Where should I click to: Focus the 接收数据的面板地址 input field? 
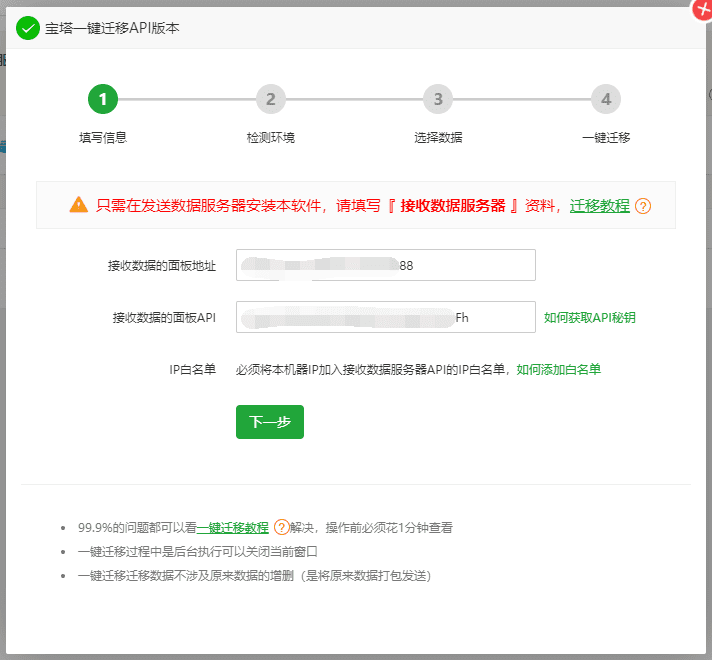point(386,265)
